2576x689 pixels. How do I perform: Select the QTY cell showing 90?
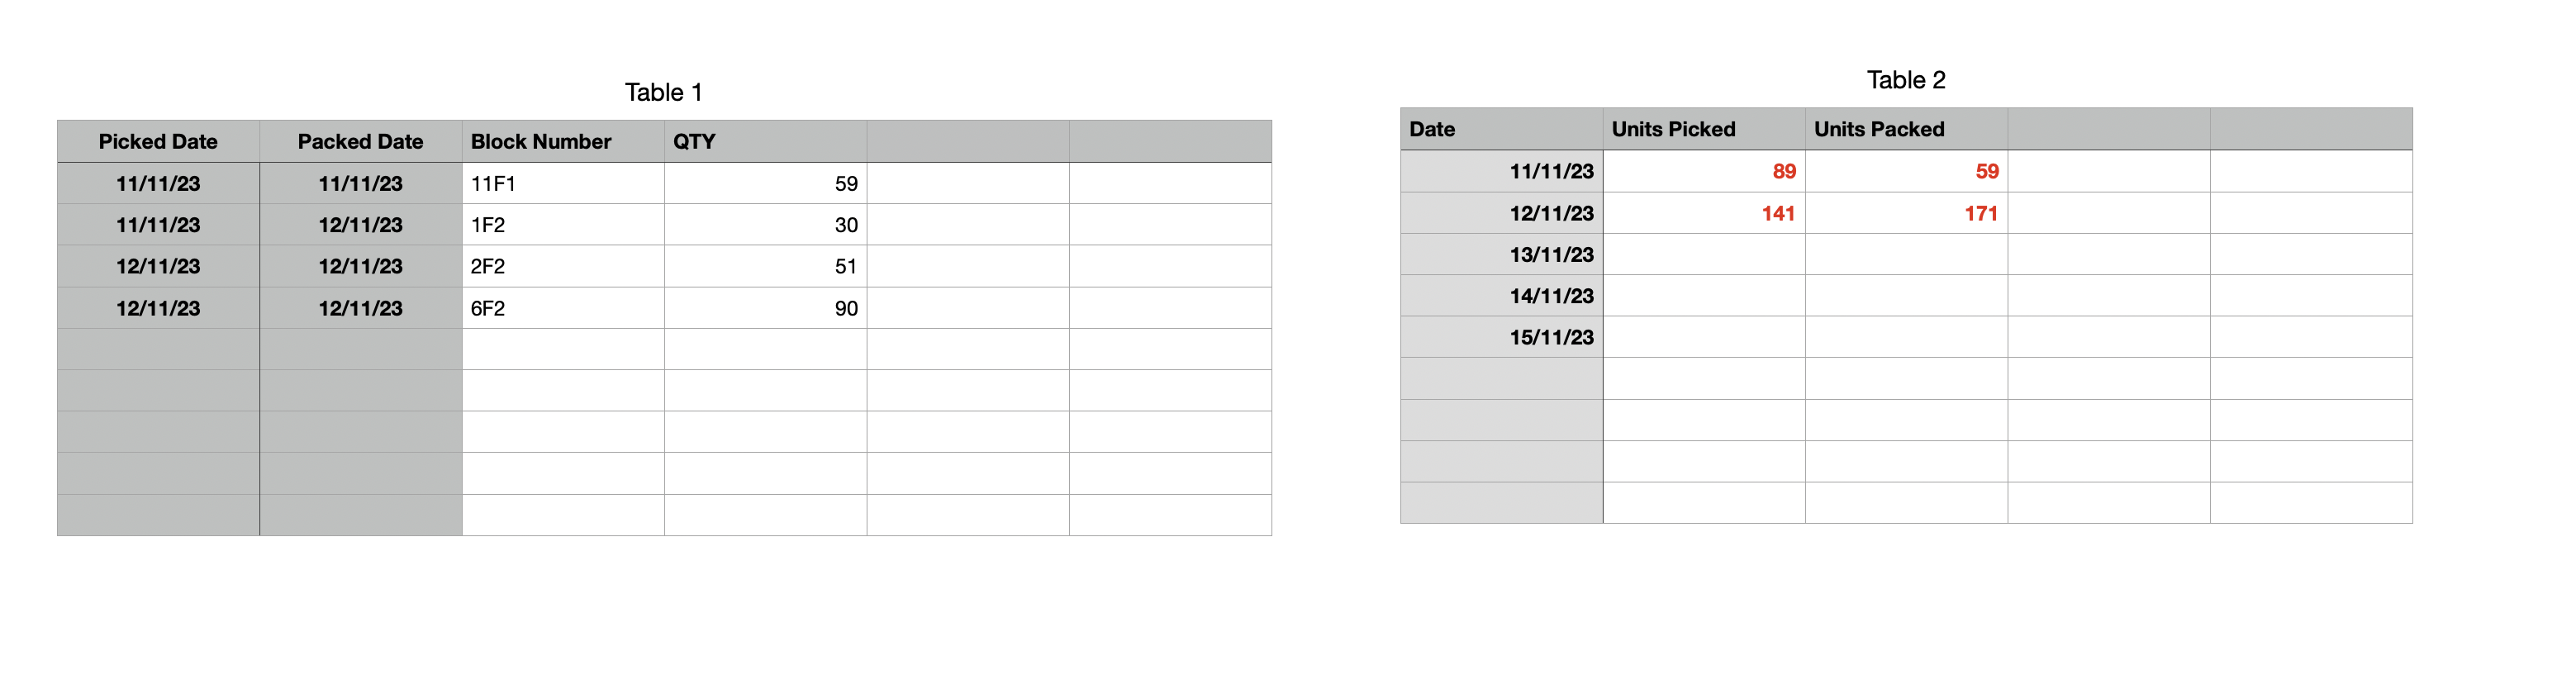(766, 308)
